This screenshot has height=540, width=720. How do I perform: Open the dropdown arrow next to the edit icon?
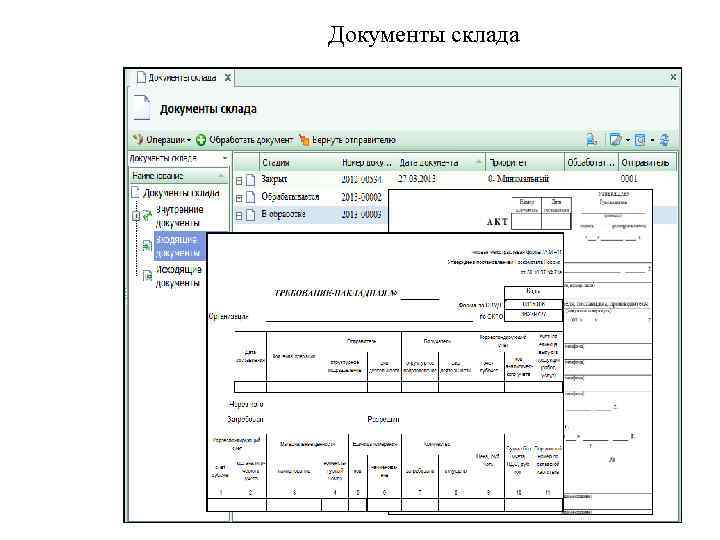point(627,140)
